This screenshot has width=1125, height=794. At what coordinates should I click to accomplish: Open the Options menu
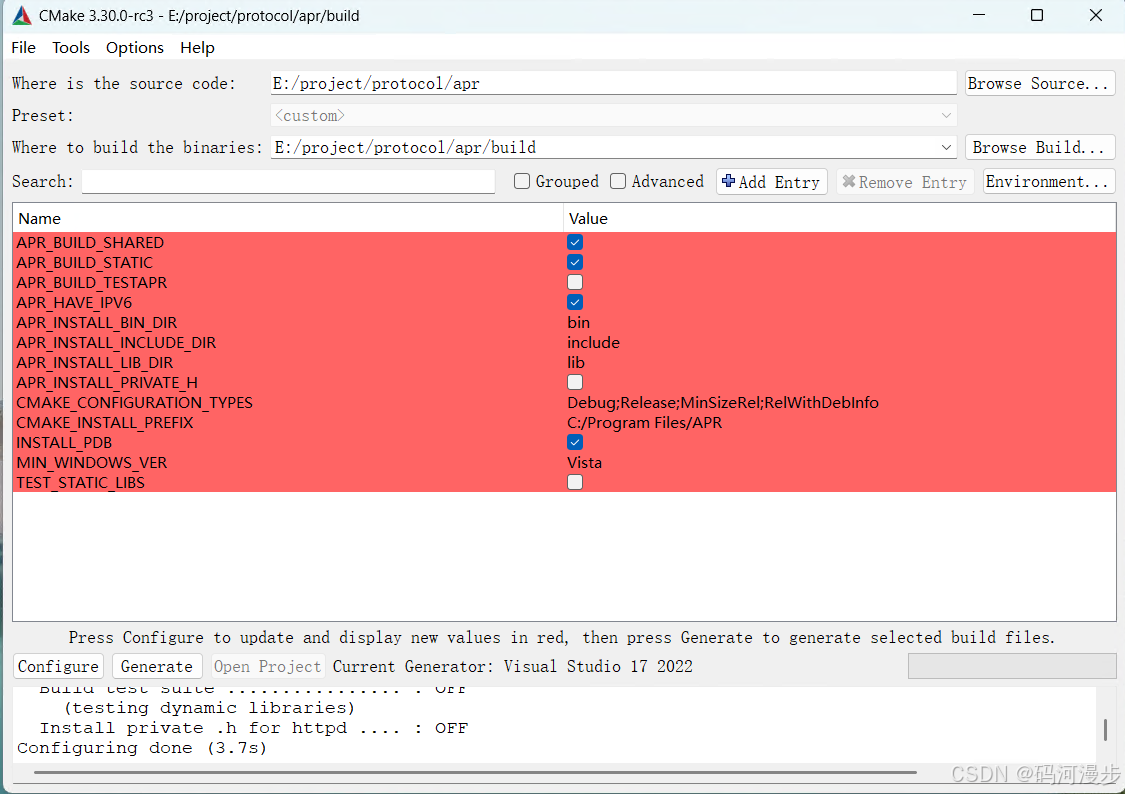click(135, 47)
